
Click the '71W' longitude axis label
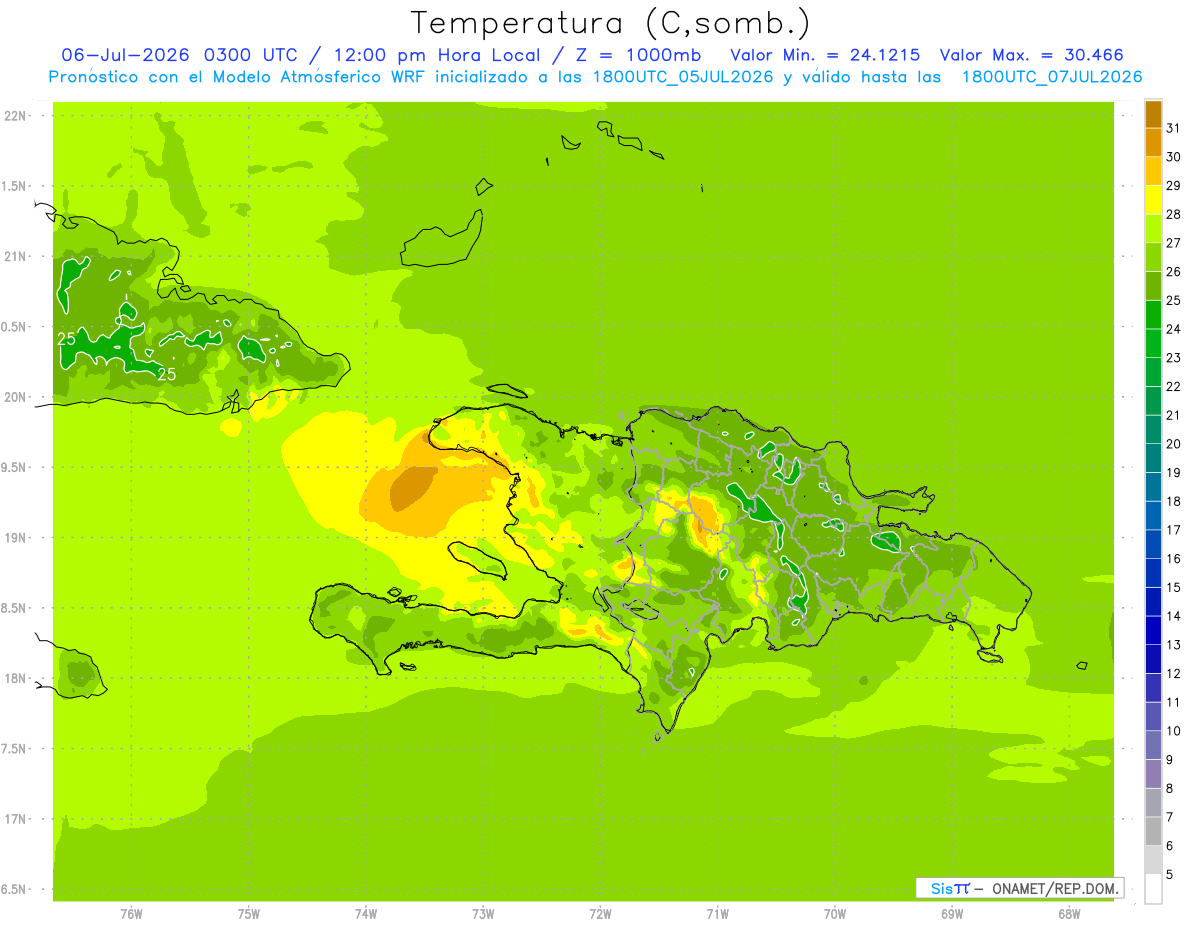(717, 913)
